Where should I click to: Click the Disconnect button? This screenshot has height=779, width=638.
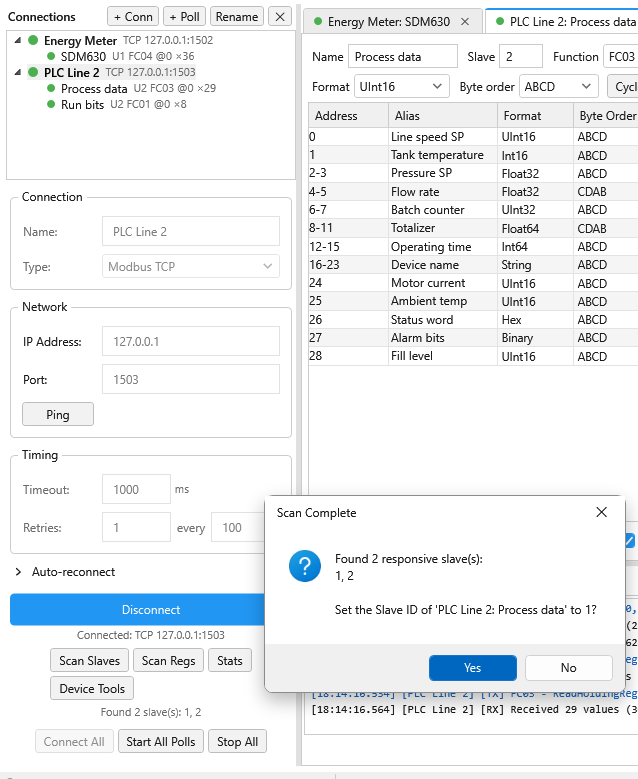point(137,610)
